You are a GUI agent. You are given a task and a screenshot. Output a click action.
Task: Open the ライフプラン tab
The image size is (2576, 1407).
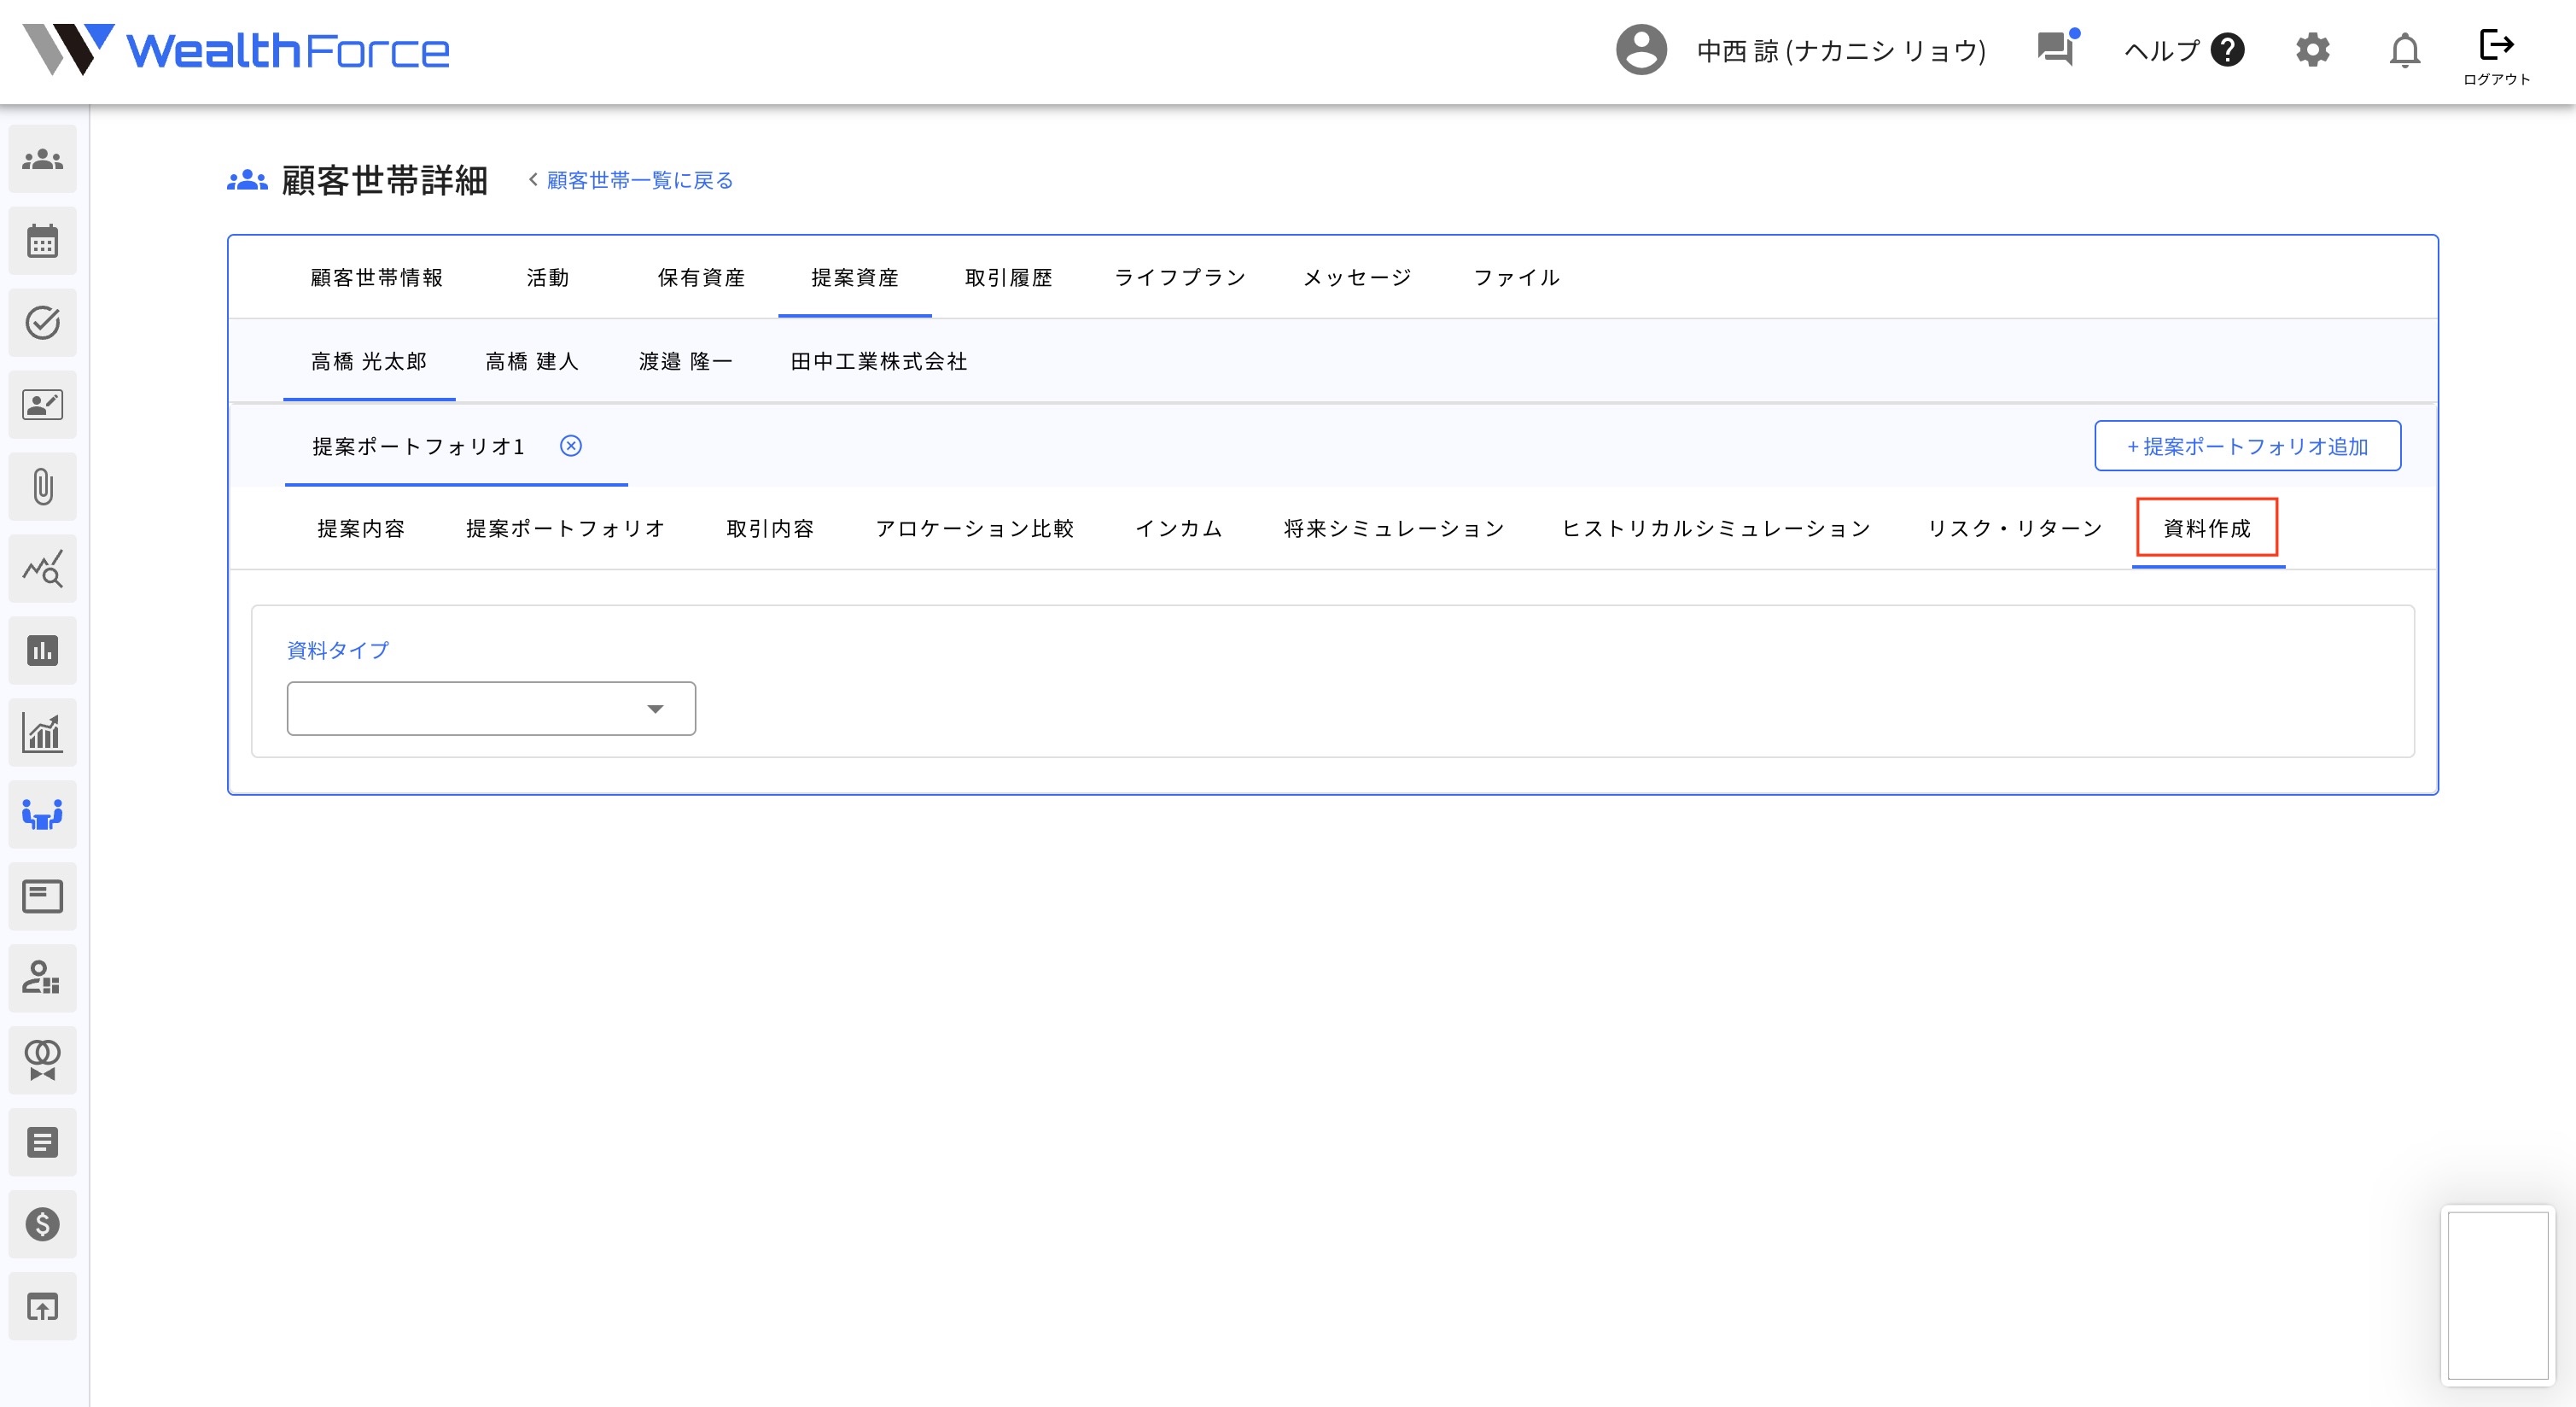click(1181, 278)
